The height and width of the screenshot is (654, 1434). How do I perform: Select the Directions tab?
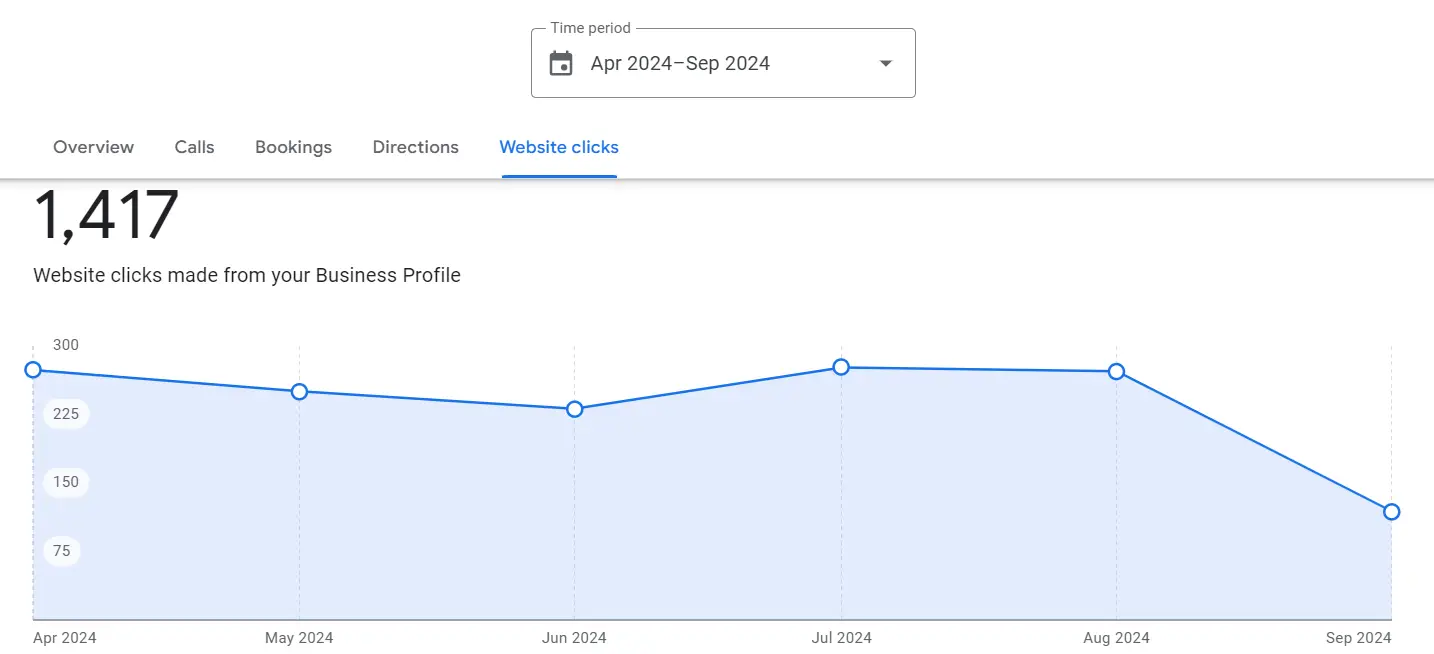tap(415, 147)
